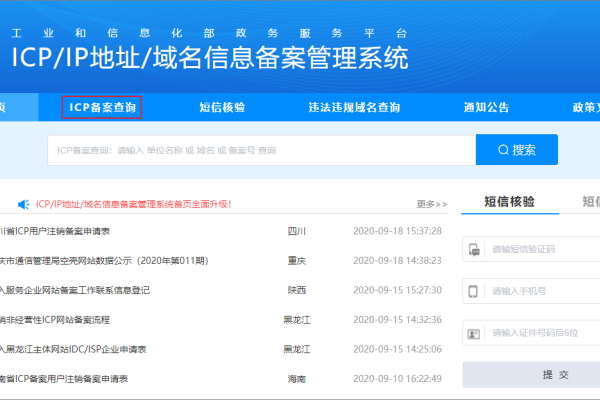This screenshot has height=400, width=600.
Task: Click the blue 搜索 search button
Action: [517, 150]
